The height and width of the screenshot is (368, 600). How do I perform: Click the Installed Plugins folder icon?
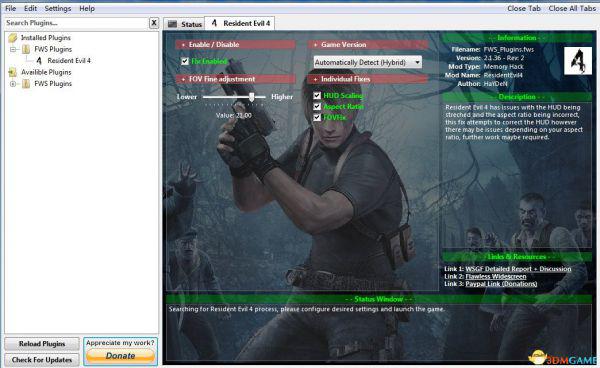tap(13, 38)
